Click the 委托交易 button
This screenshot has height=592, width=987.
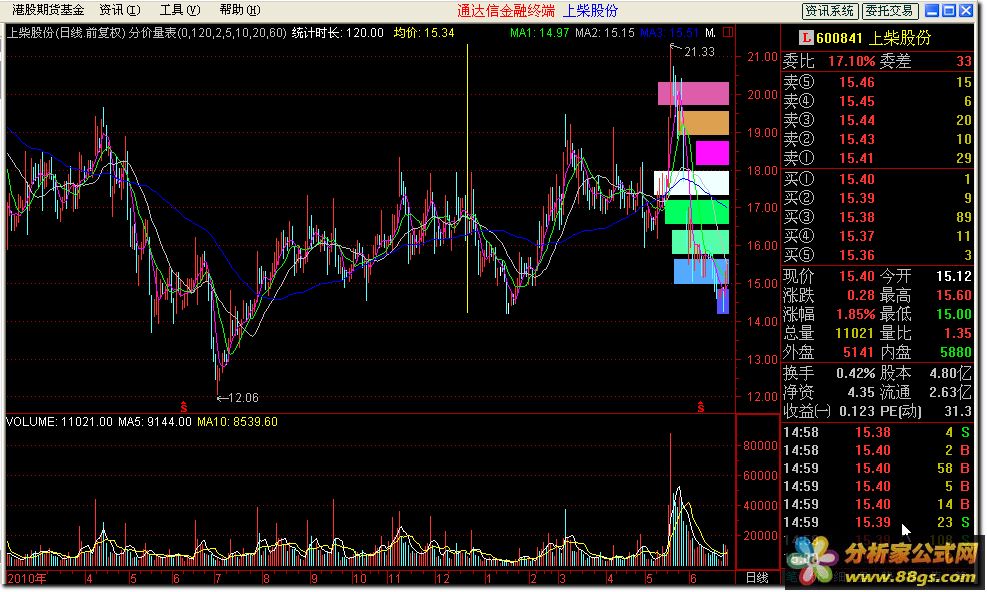coord(889,11)
